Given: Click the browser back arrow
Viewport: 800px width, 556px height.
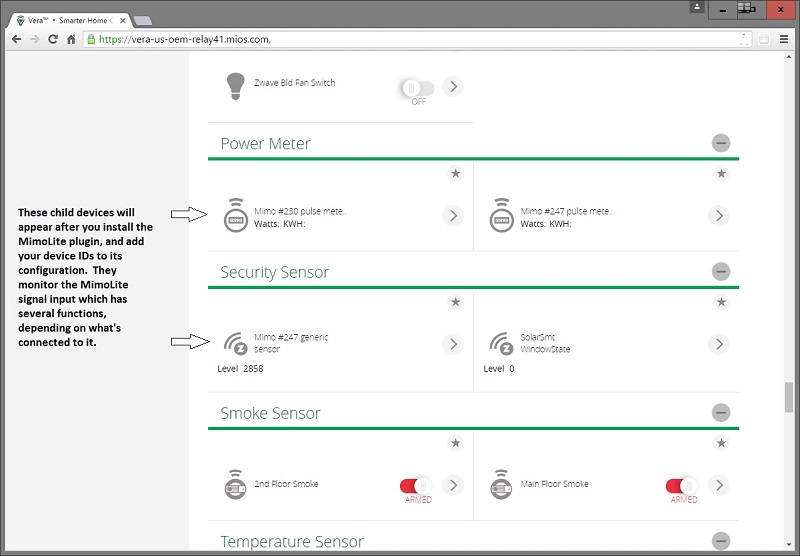Looking at the screenshot, I should tap(16, 39).
